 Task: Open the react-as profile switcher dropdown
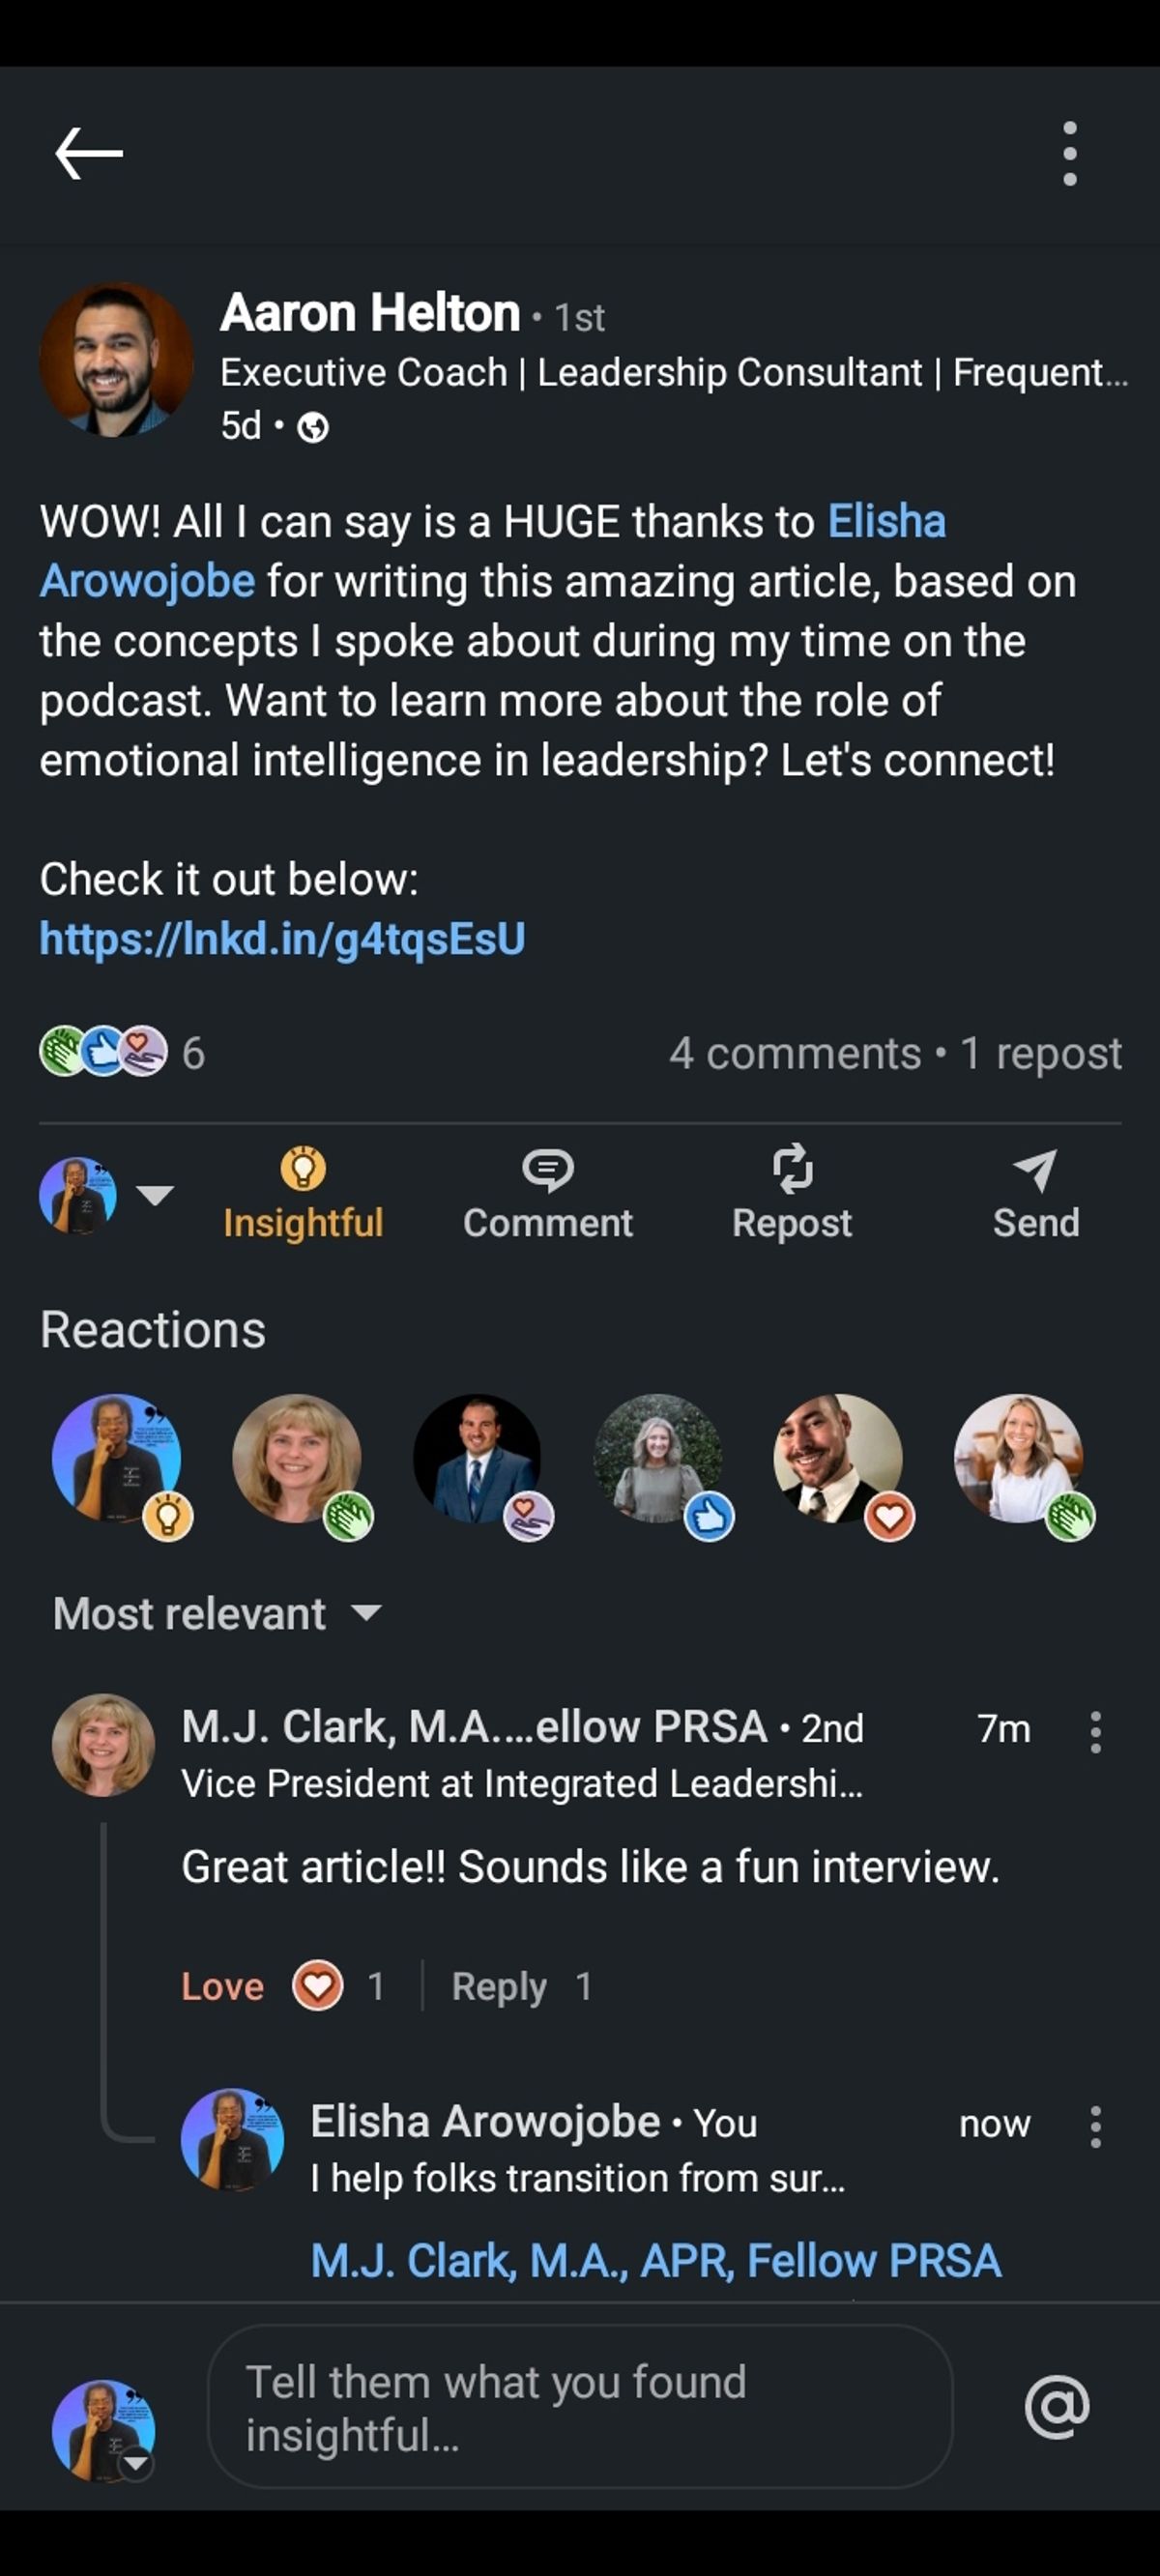[154, 1194]
